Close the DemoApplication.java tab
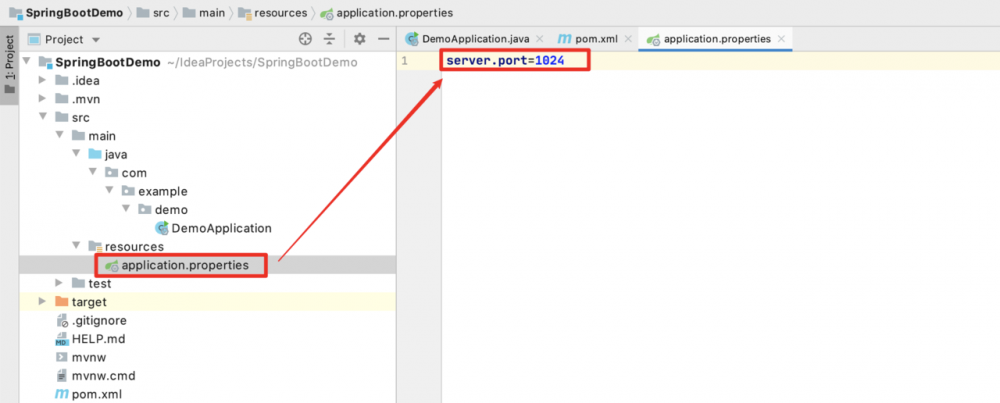This screenshot has height=403, width=1000. [x=540, y=39]
